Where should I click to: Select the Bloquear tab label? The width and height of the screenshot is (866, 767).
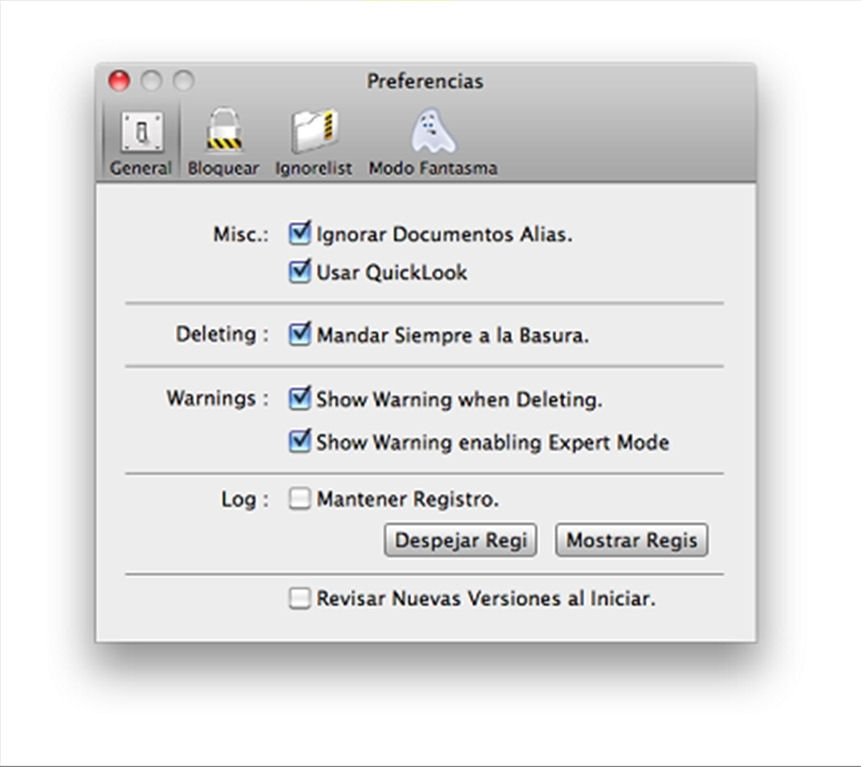[223, 168]
